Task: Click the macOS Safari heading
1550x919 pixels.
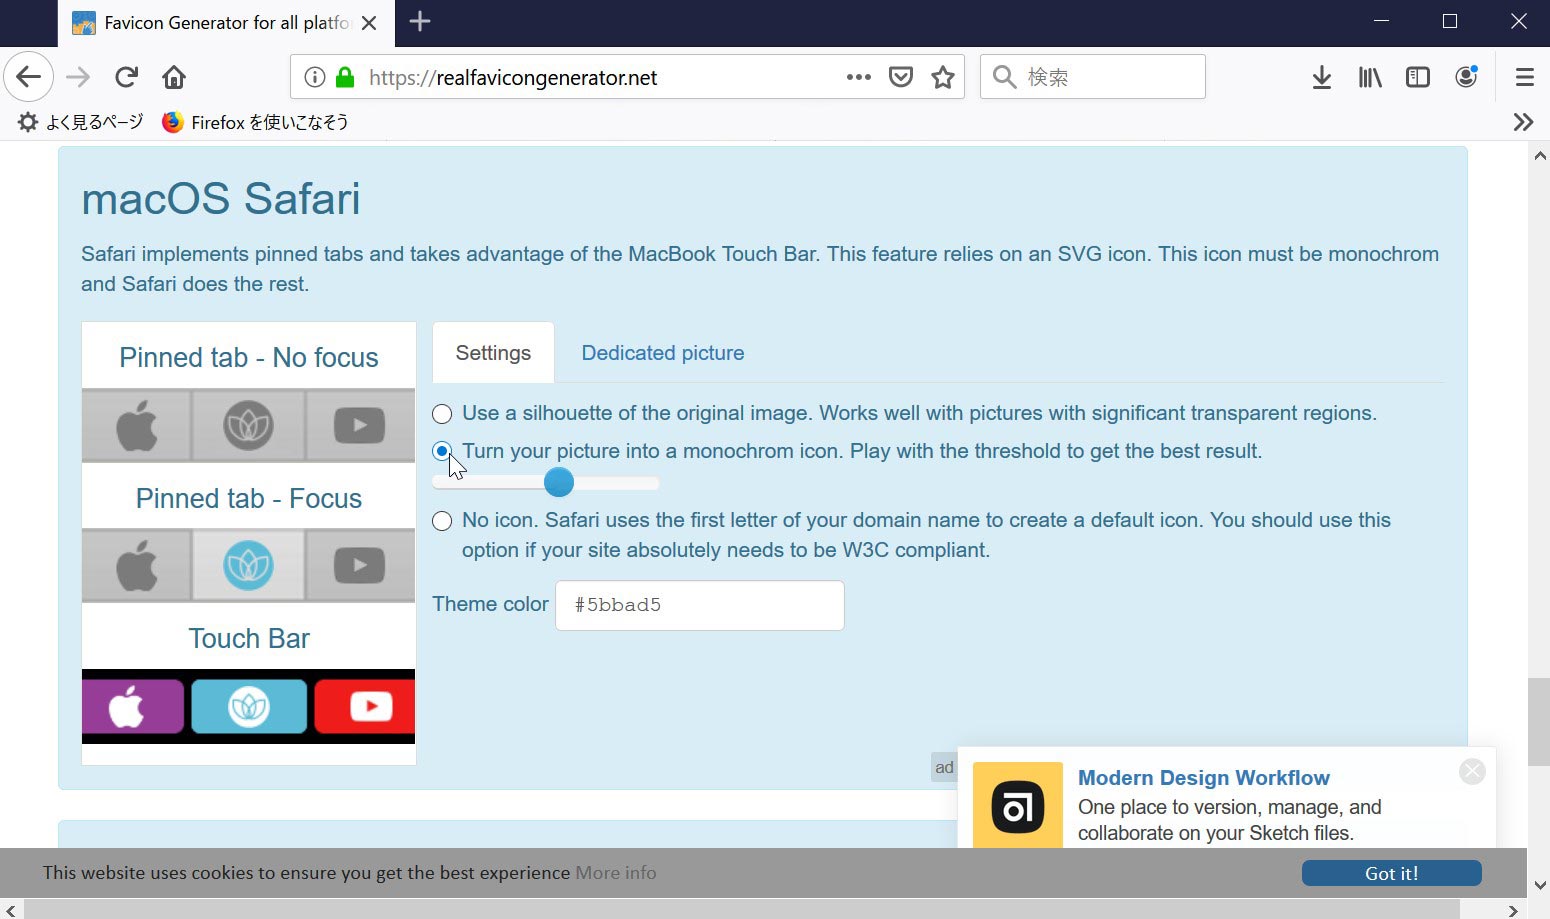Action: pyautogui.click(x=221, y=198)
